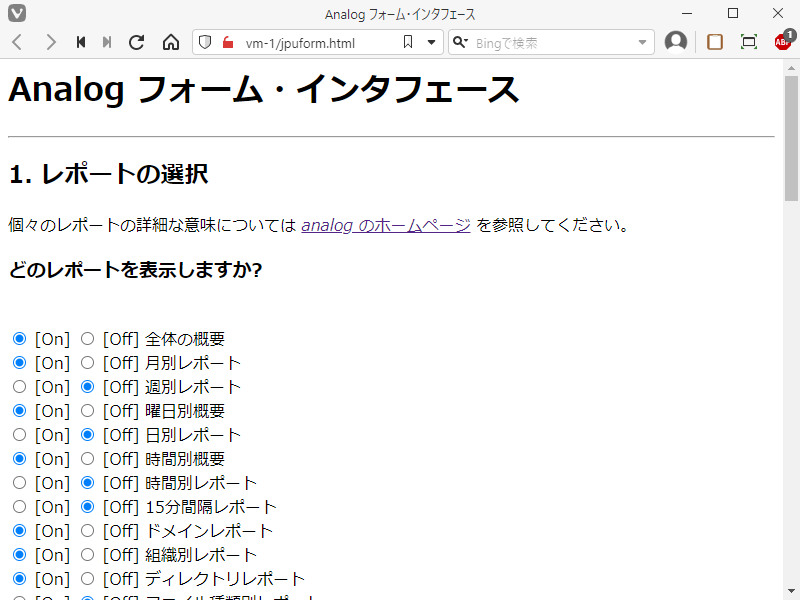Click the vertical scrollbar thumb
The height and width of the screenshot is (600, 800).
click(x=791, y=138)
